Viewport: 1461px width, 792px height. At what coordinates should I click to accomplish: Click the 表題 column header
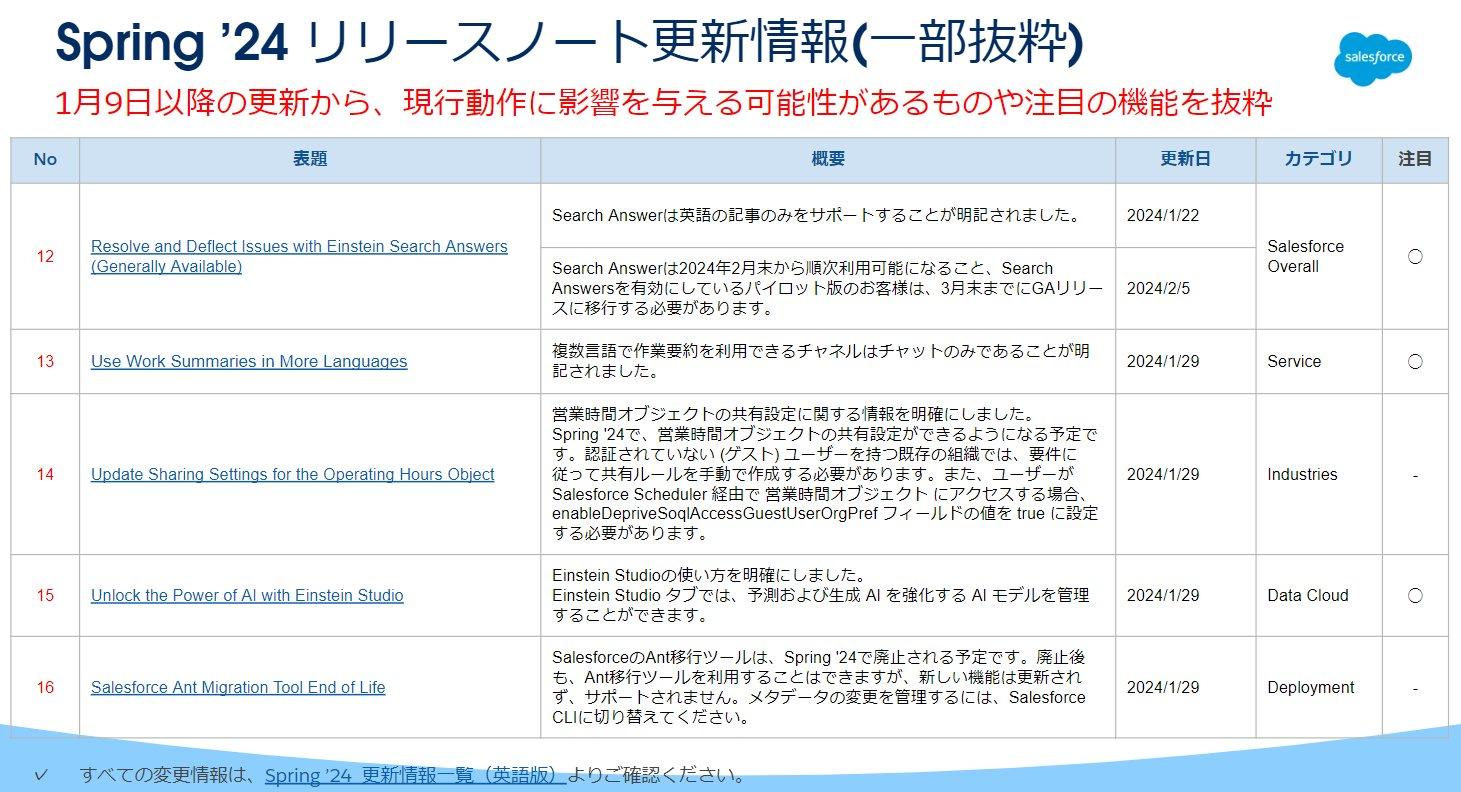click(310, 159)
